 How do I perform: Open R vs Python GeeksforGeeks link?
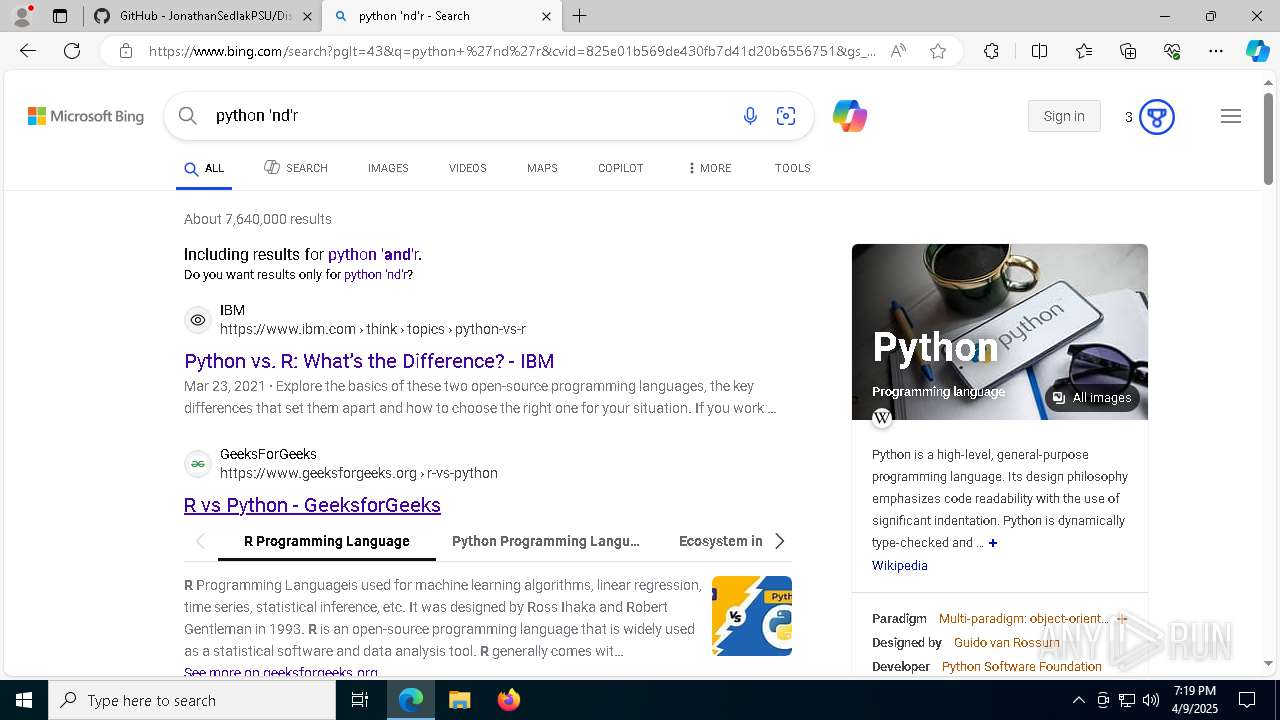[x=312, y=505]
